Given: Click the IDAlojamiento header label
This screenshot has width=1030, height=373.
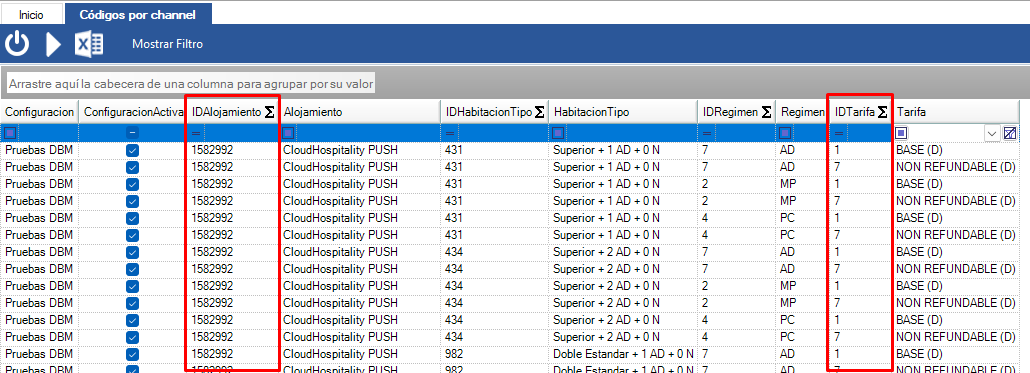Looking at the screenshot, I should click(x=226, y=112).
